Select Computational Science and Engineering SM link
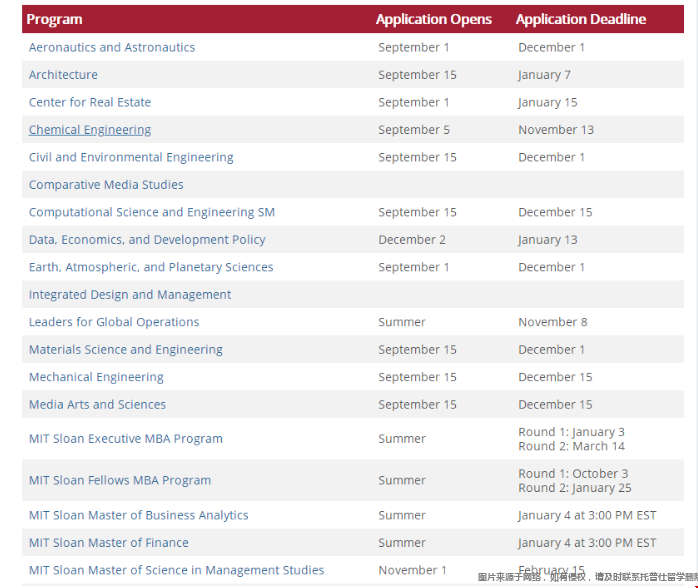Viewport: 698px width, 588px height. 152,212
